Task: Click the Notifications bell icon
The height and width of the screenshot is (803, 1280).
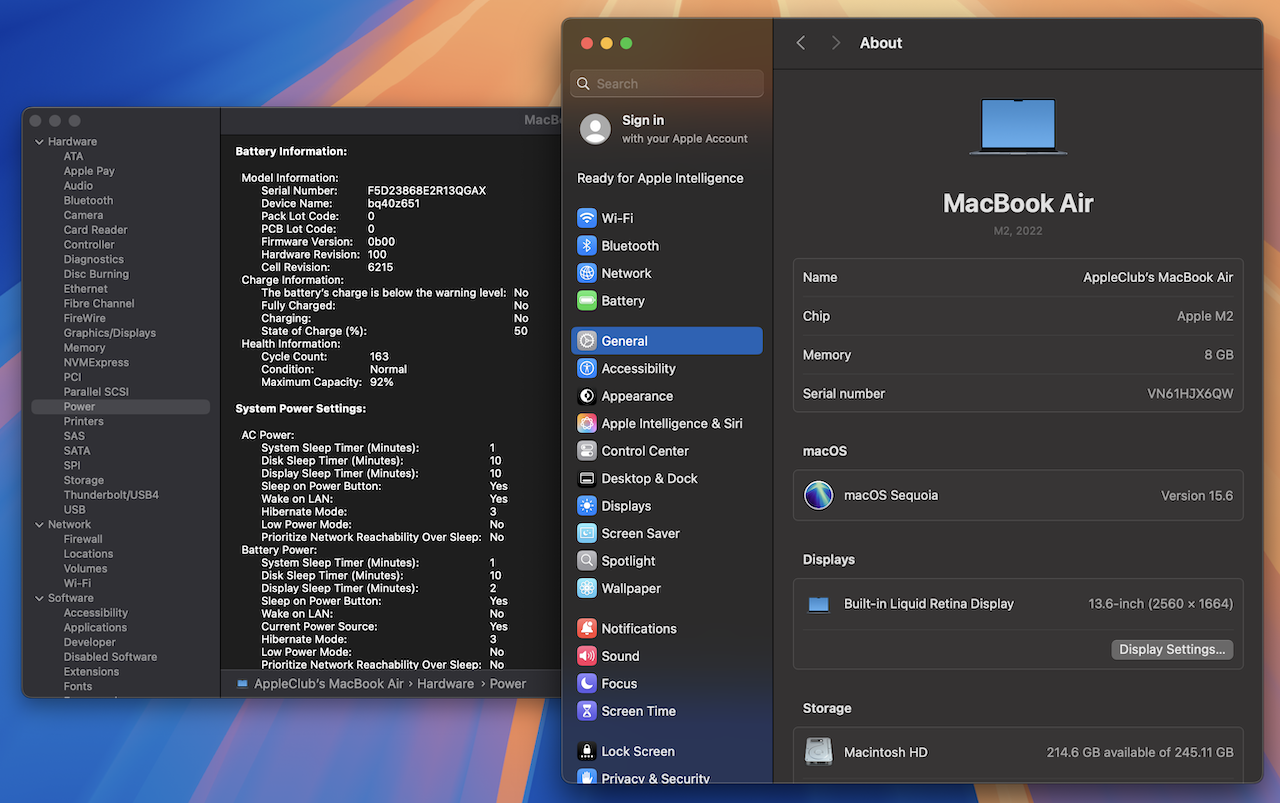Action: pyautogui.click(x=587, y=629)
